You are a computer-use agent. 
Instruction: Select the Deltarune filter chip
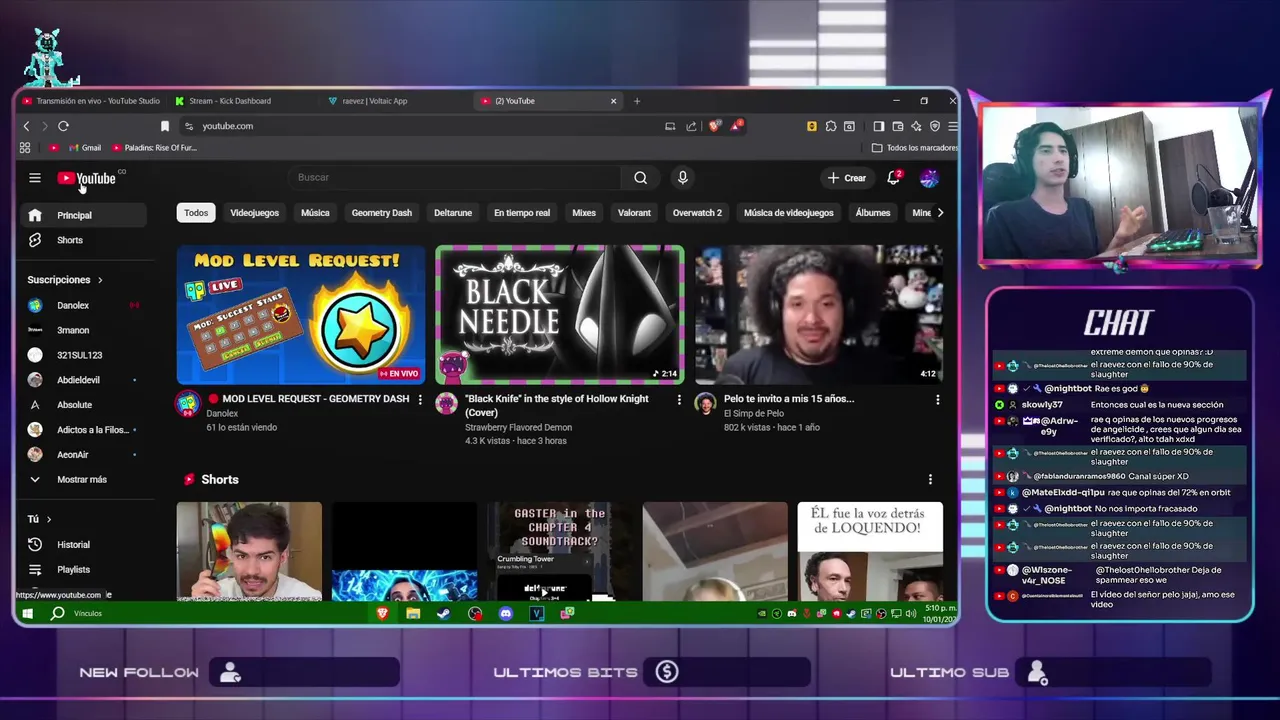pyautogui.click(x=453, y=213)
